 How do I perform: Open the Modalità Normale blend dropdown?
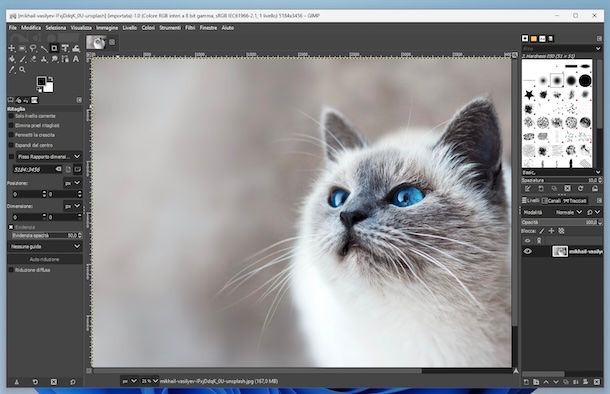point(568,212)
